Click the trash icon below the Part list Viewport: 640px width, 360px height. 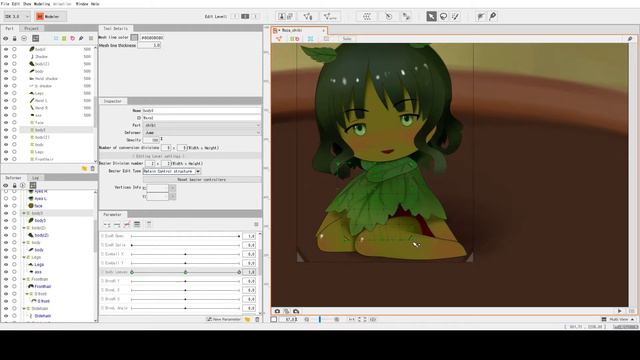(x=93, y=168)
